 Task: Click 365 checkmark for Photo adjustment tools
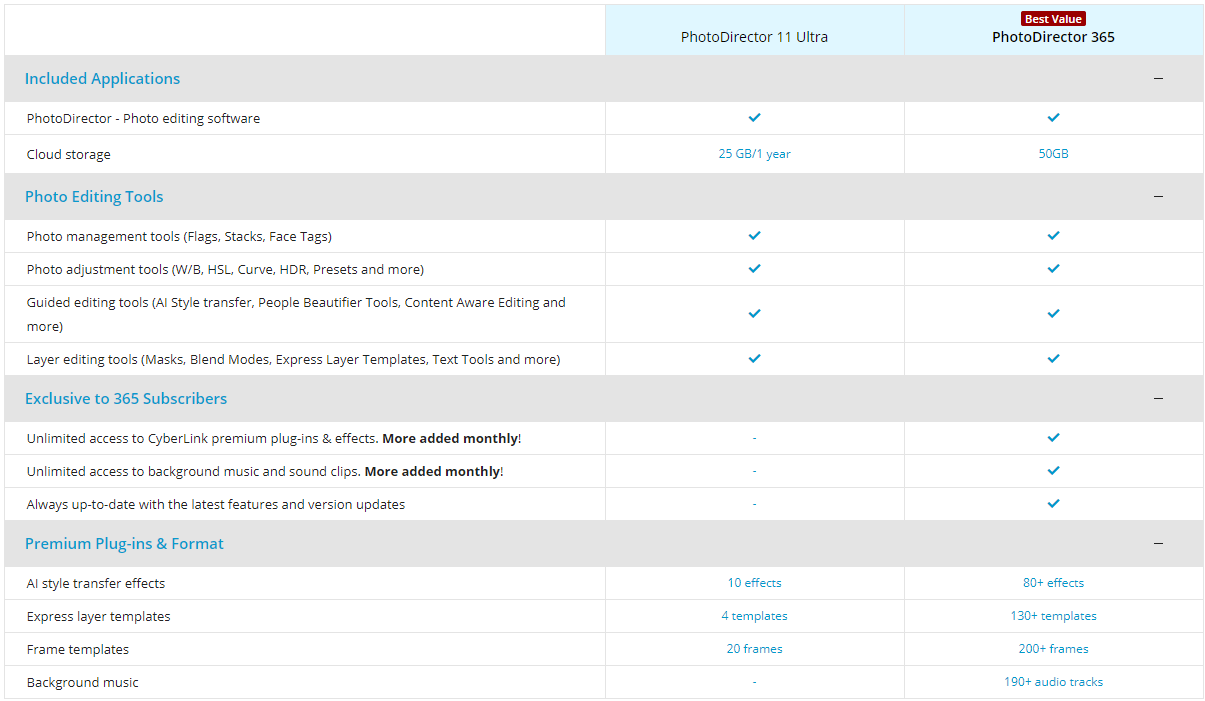[1053, 268]
